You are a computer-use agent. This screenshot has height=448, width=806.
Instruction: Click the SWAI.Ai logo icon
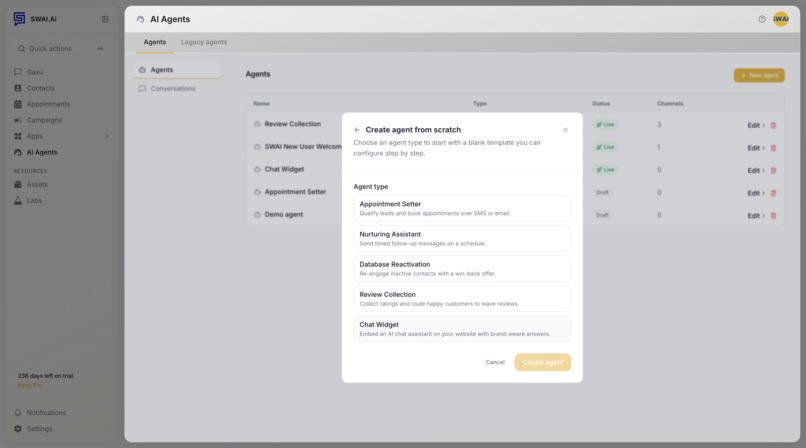click(x=20, y=19)
